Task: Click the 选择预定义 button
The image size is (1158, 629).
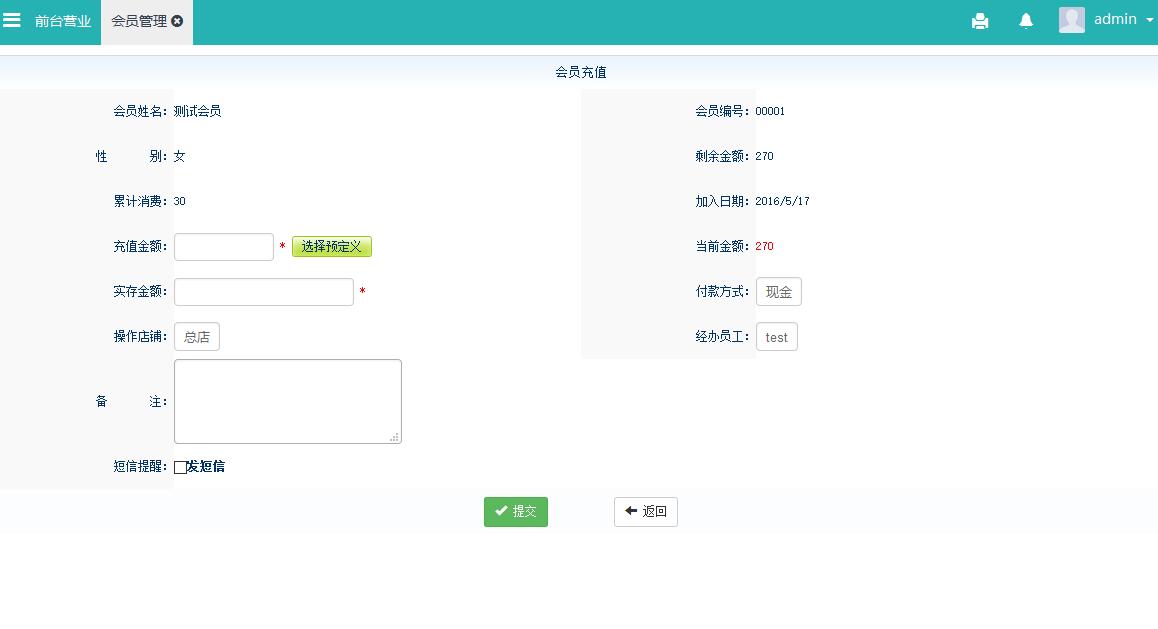Action: [x=332, y=247]
